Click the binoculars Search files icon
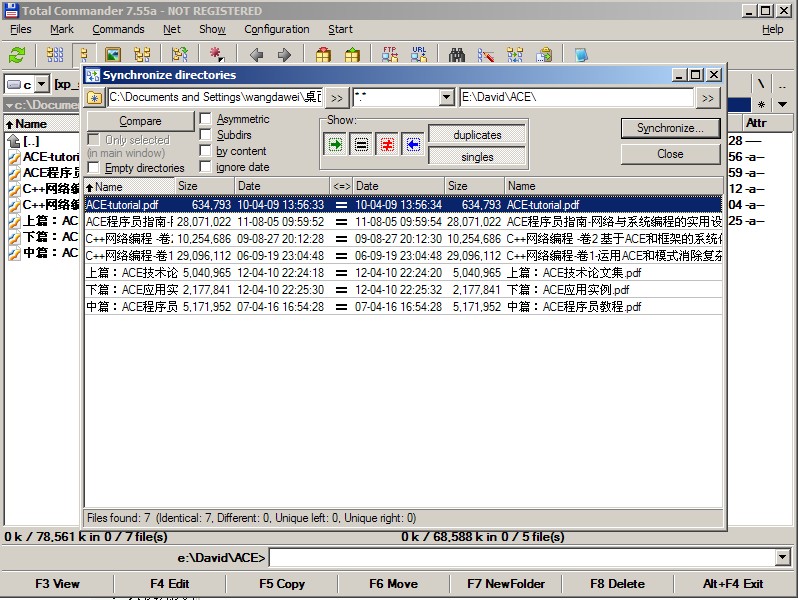798x600 pixels. click(457, 55)
